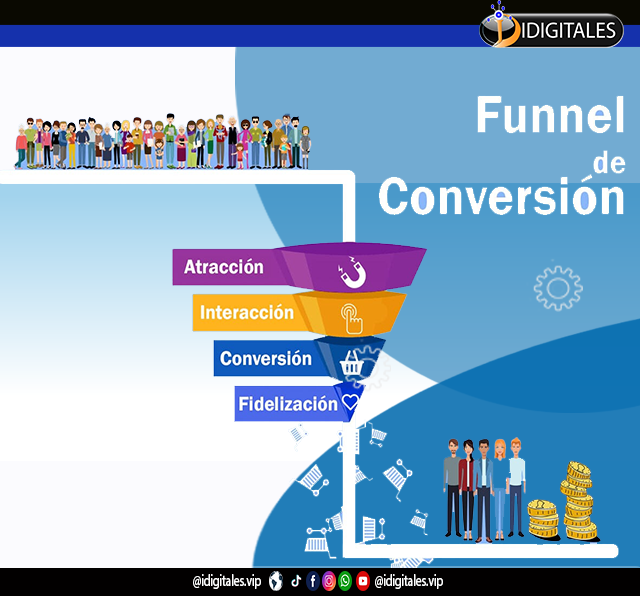Select the Fidelización label
Screen dimensions: 640x596
point(287,404)
